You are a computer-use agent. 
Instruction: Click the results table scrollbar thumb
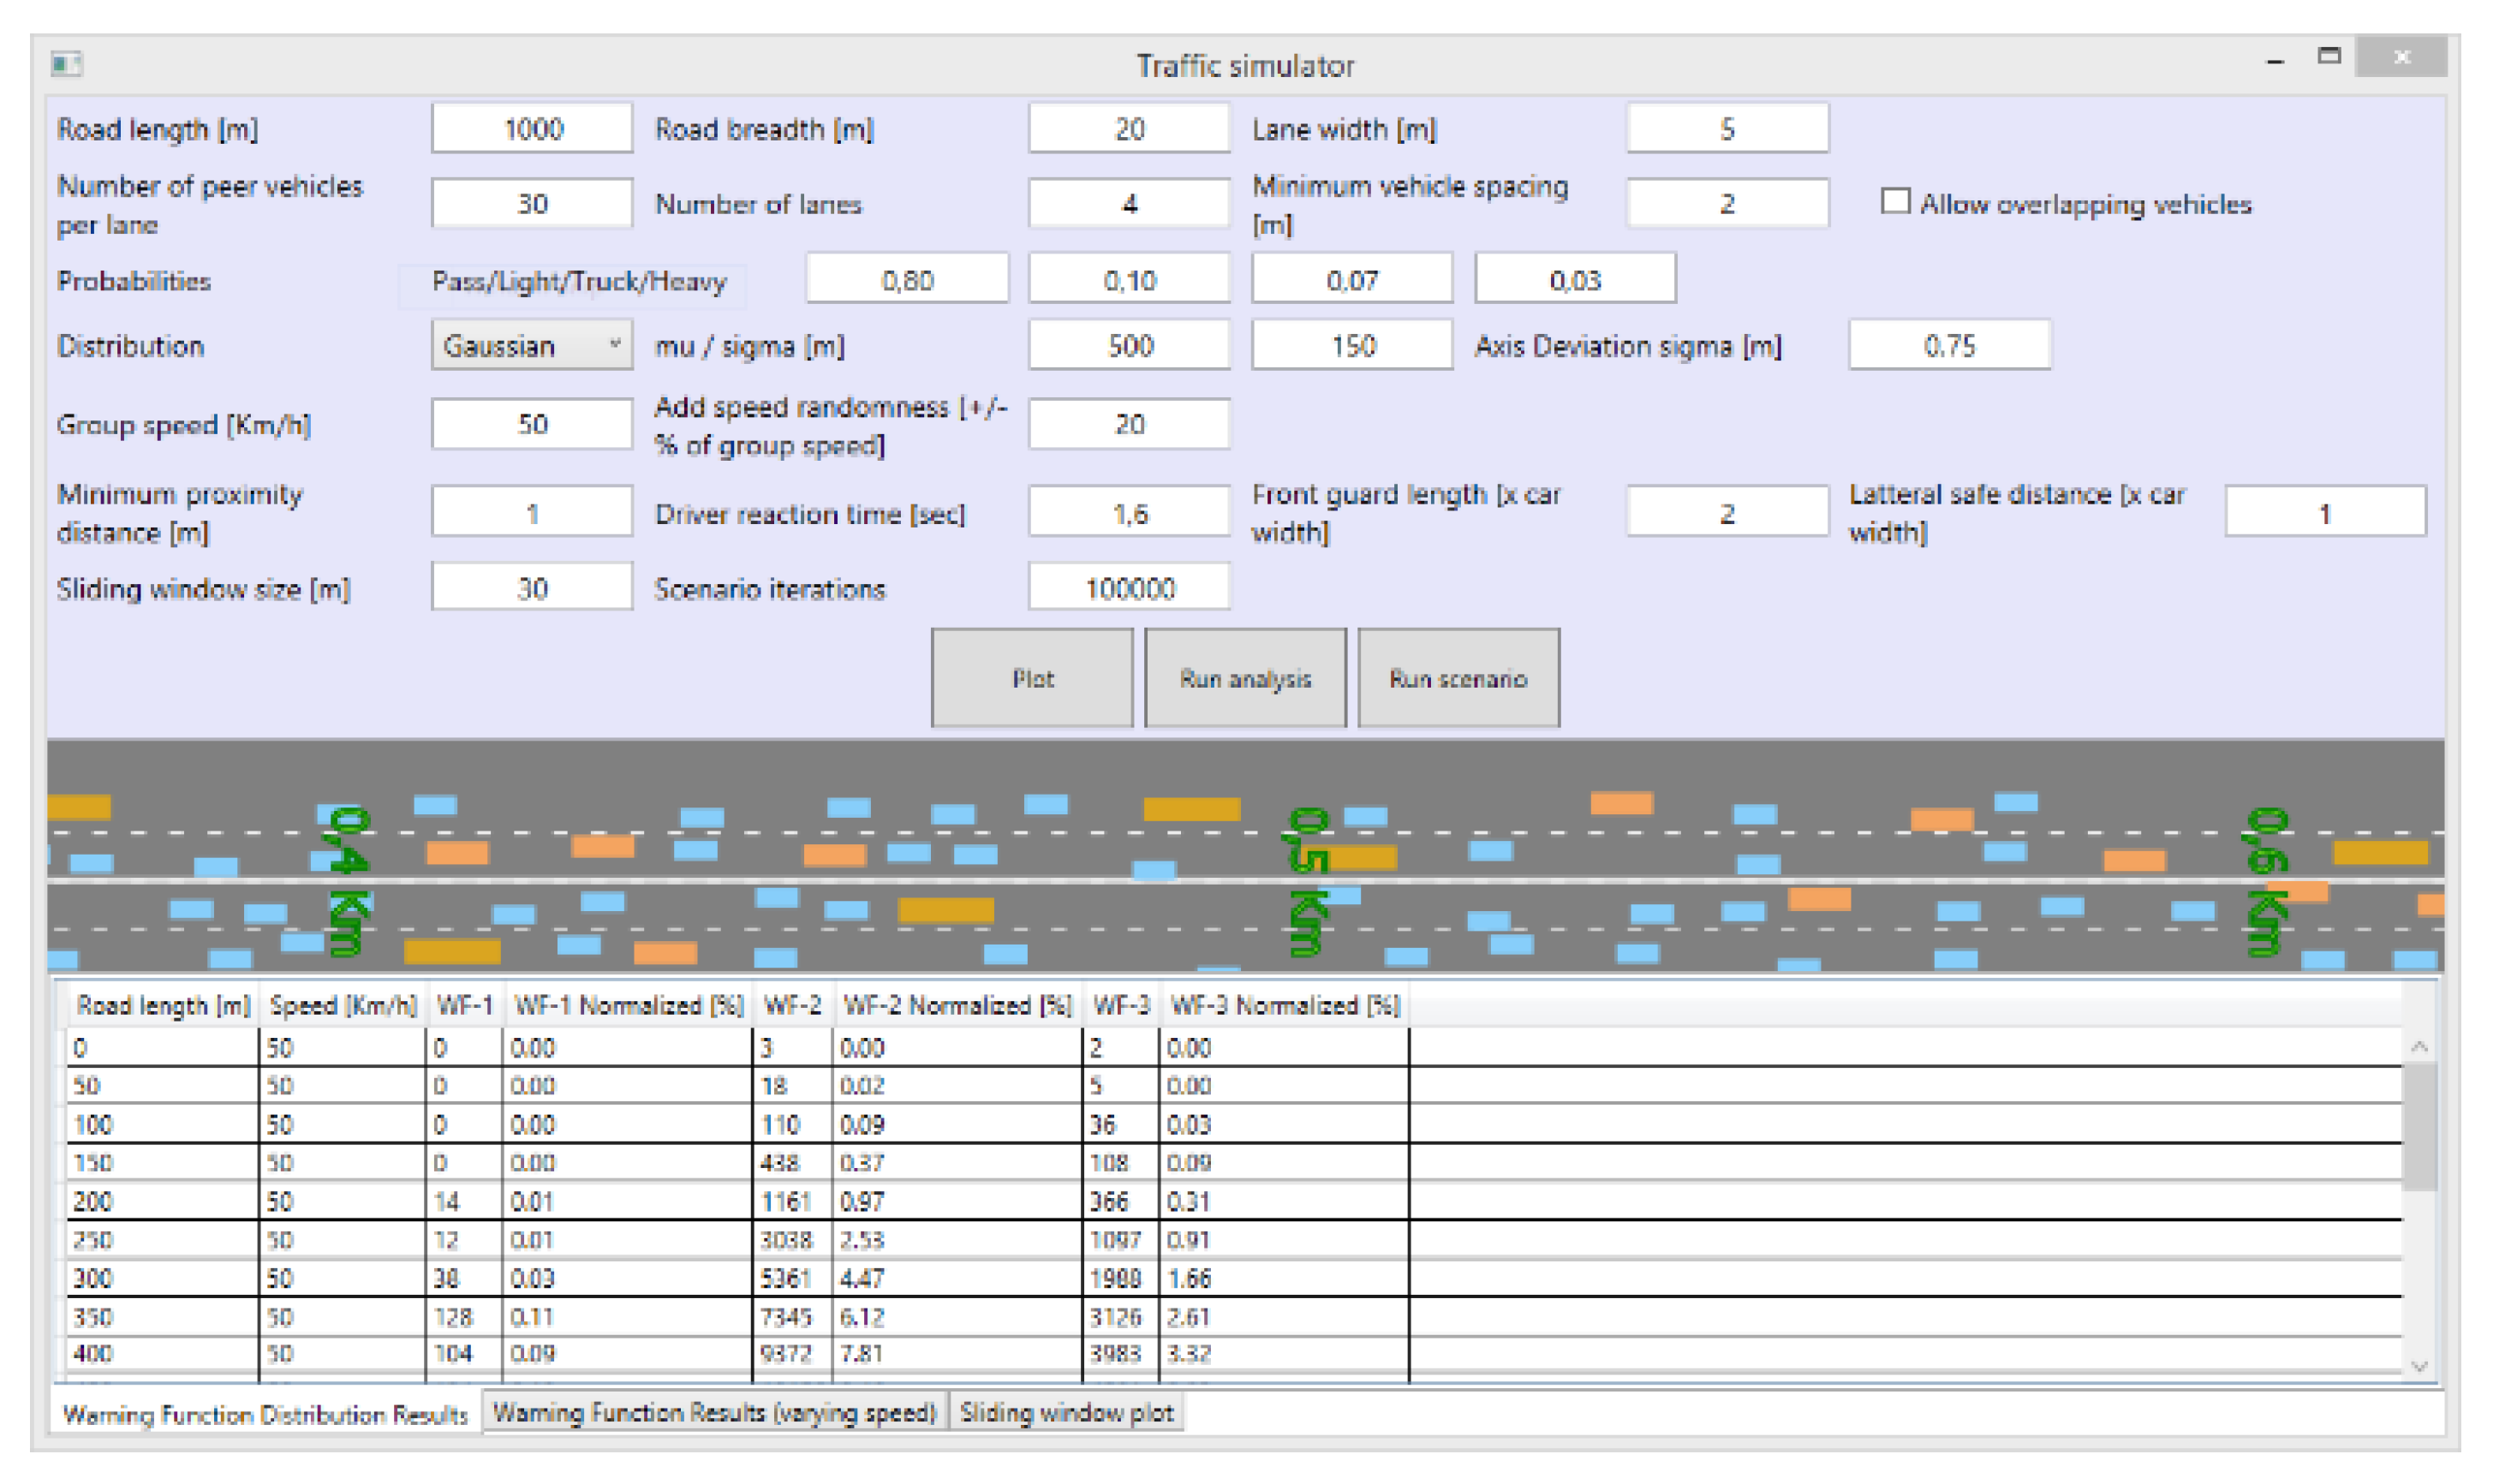(2419, 1125)
